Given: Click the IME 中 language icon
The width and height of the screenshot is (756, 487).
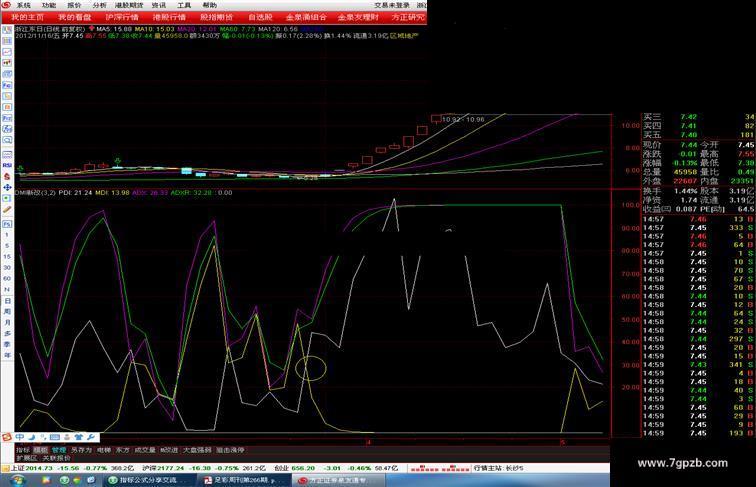Looking at the screenshot, I should (x=20, y=437).
